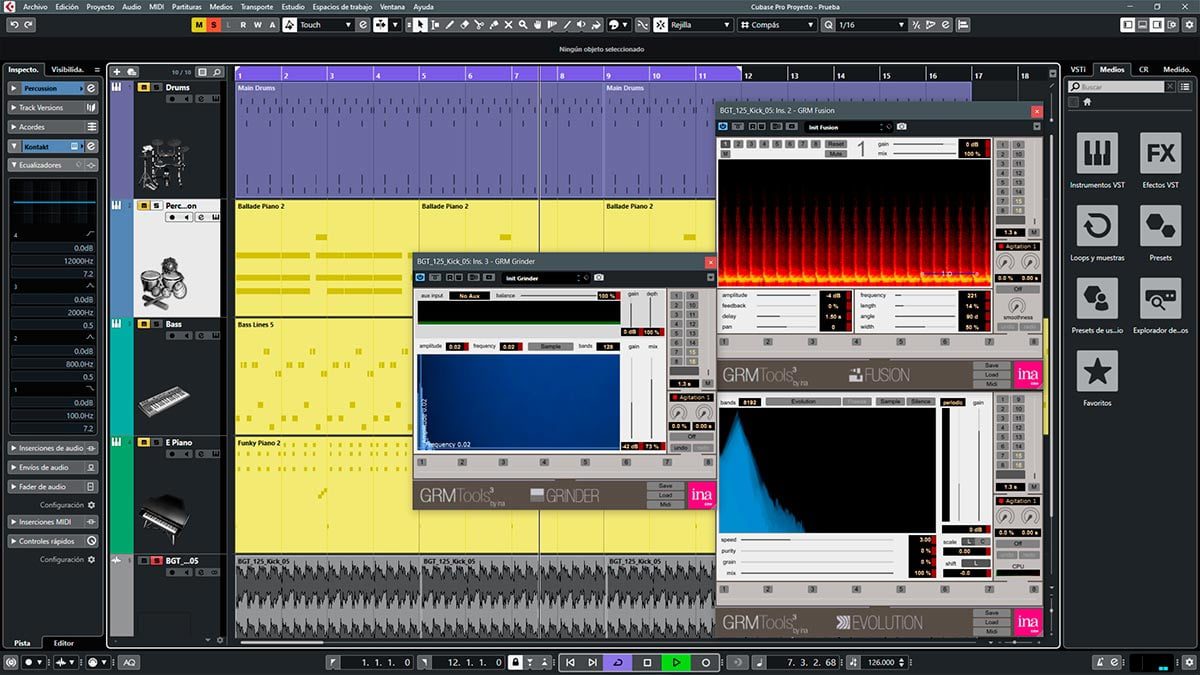Solo the Perc...on track
1200x675 pixels.
click(x=157, y=206)
